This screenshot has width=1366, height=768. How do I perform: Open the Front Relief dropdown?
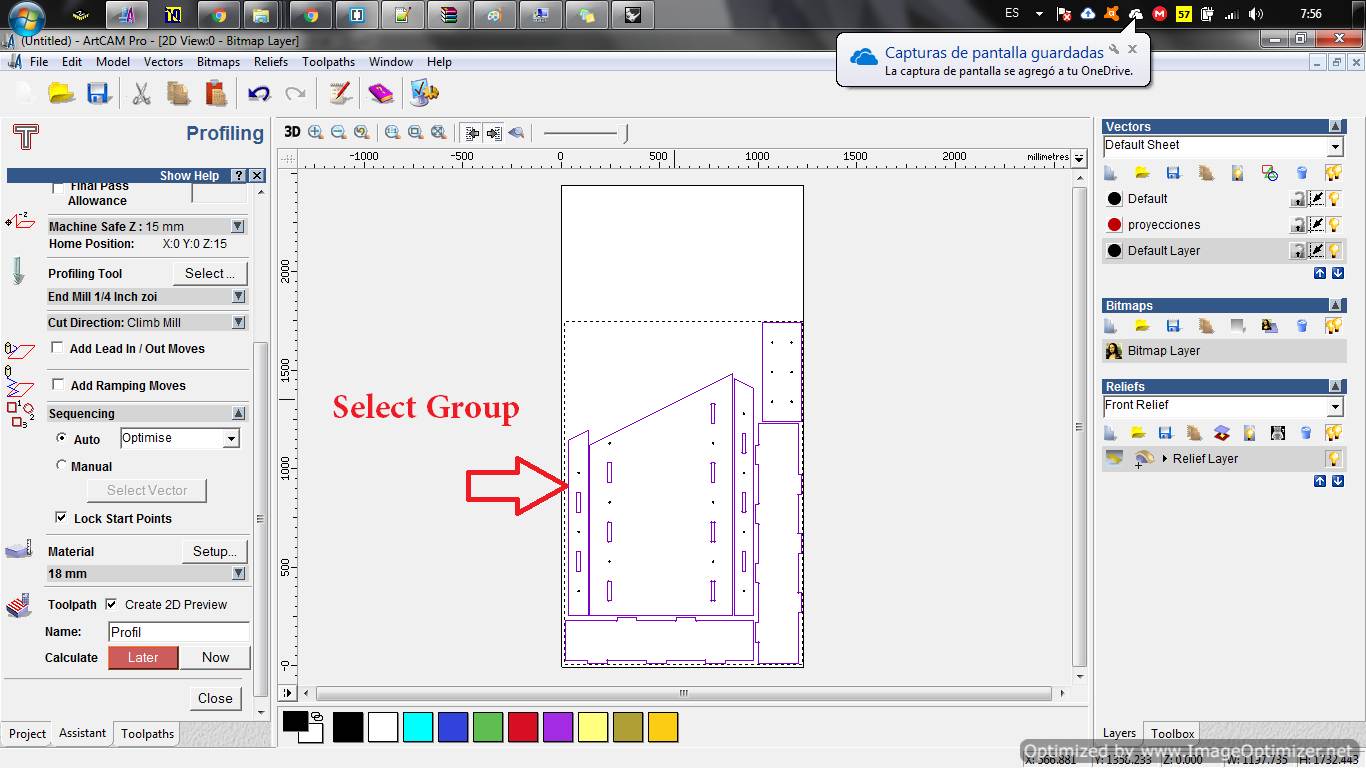1335,407
